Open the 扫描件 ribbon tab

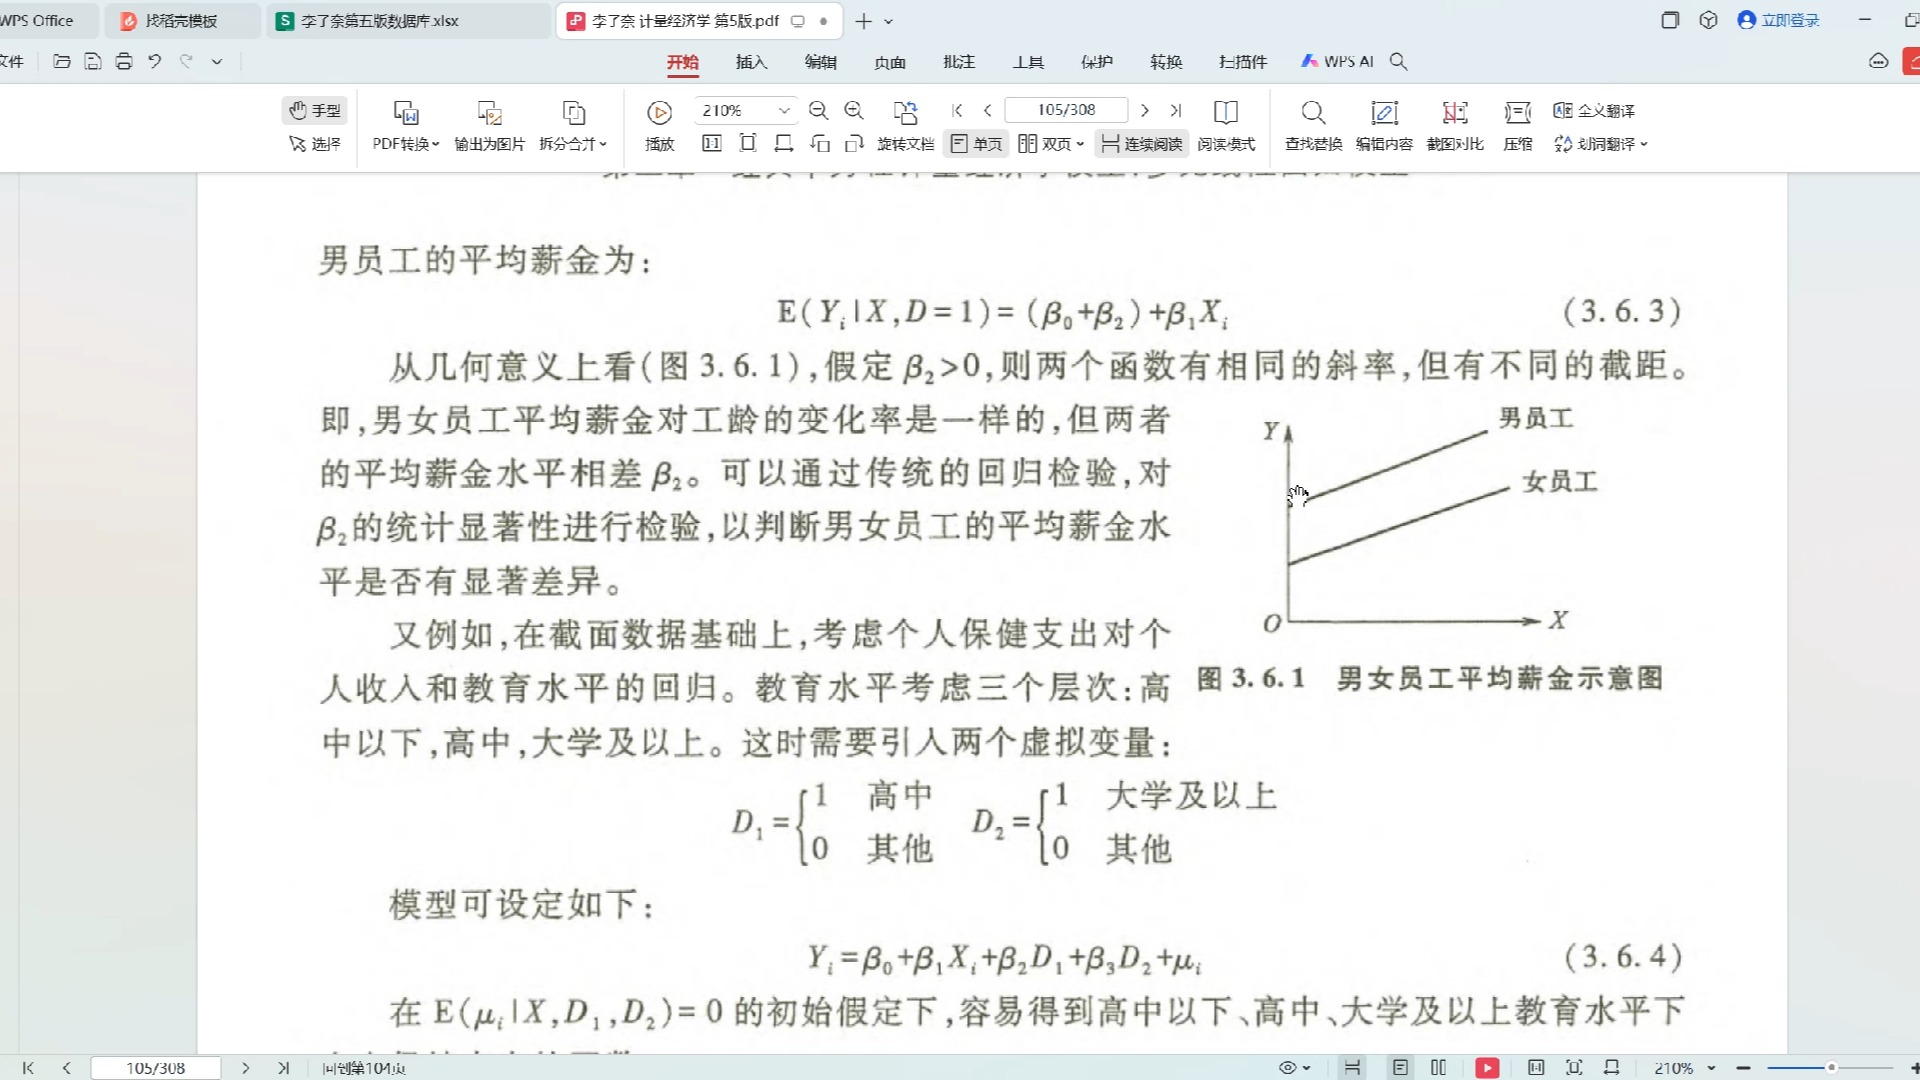pyautogui.click(x=1243, y=62)
